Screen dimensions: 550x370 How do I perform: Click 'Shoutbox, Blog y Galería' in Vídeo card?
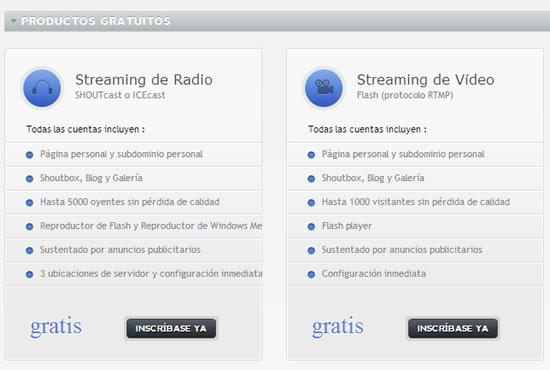[373, 178]
